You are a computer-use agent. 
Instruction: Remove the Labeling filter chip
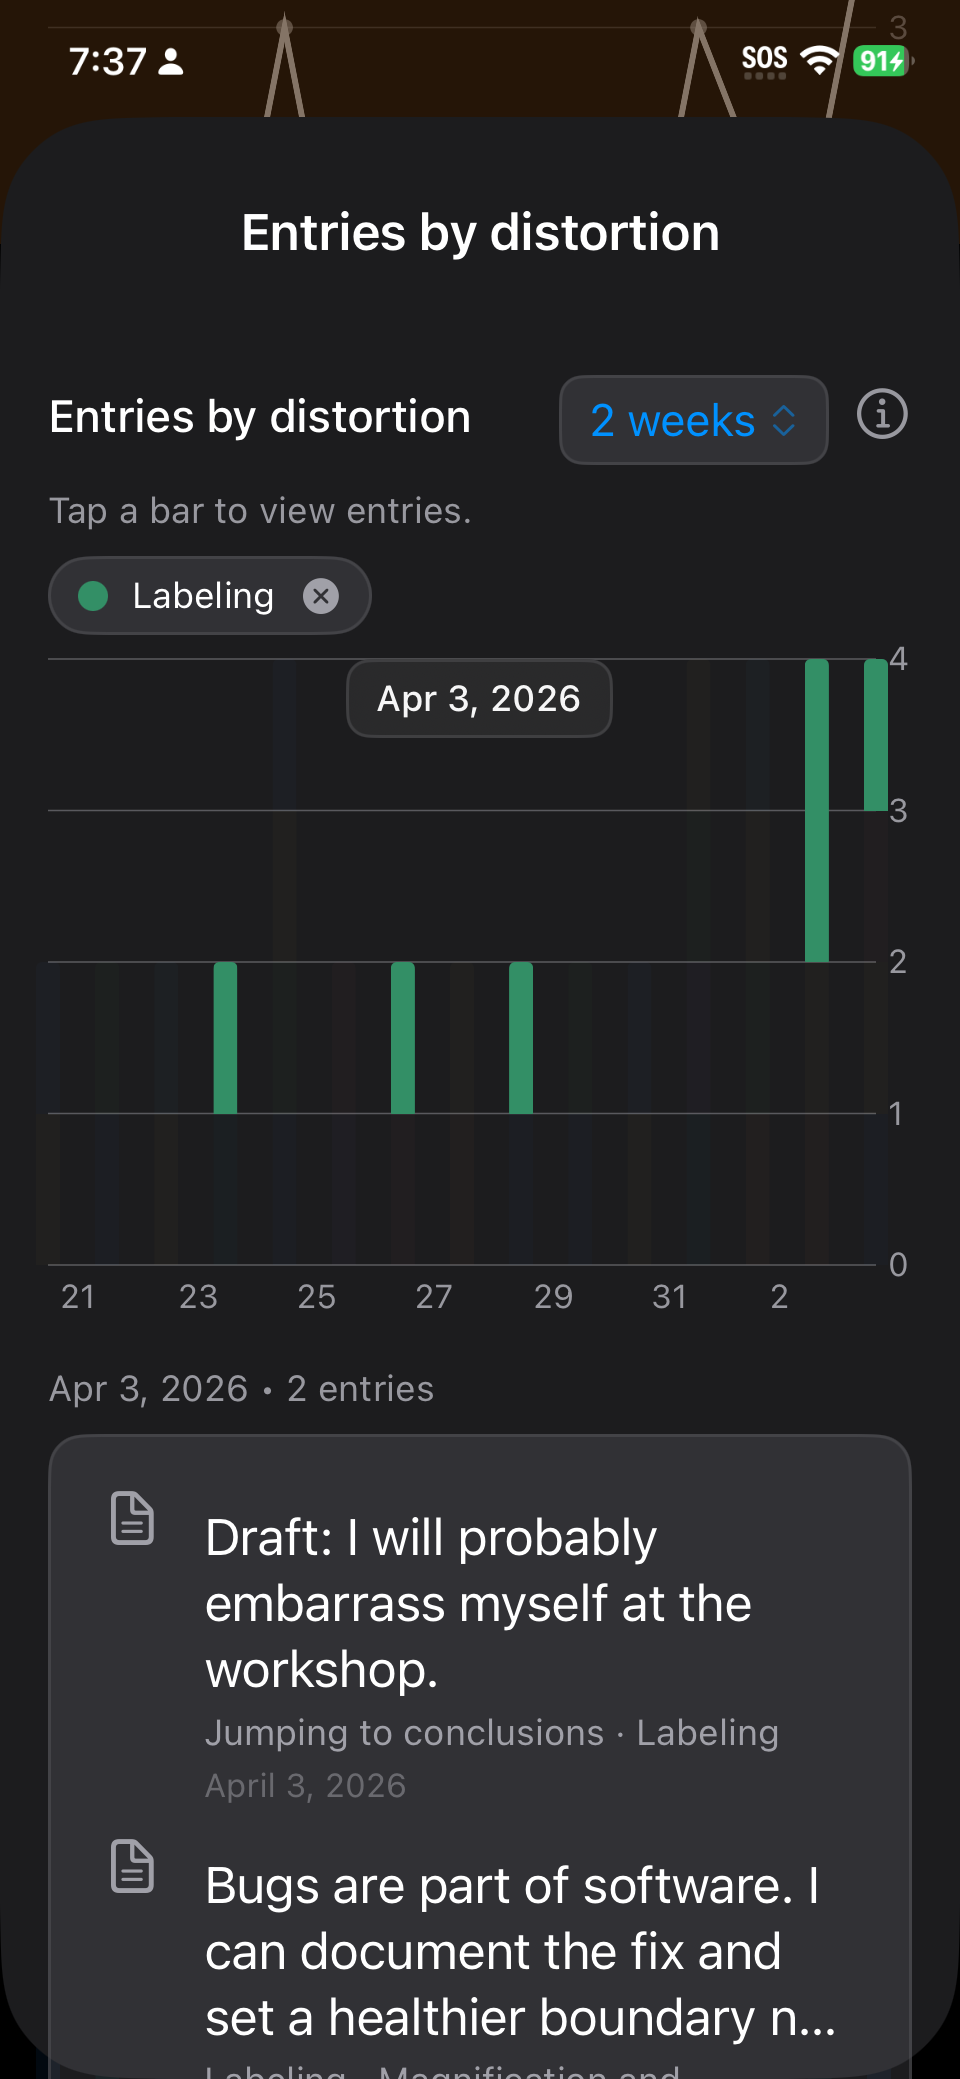pos(321,597)
